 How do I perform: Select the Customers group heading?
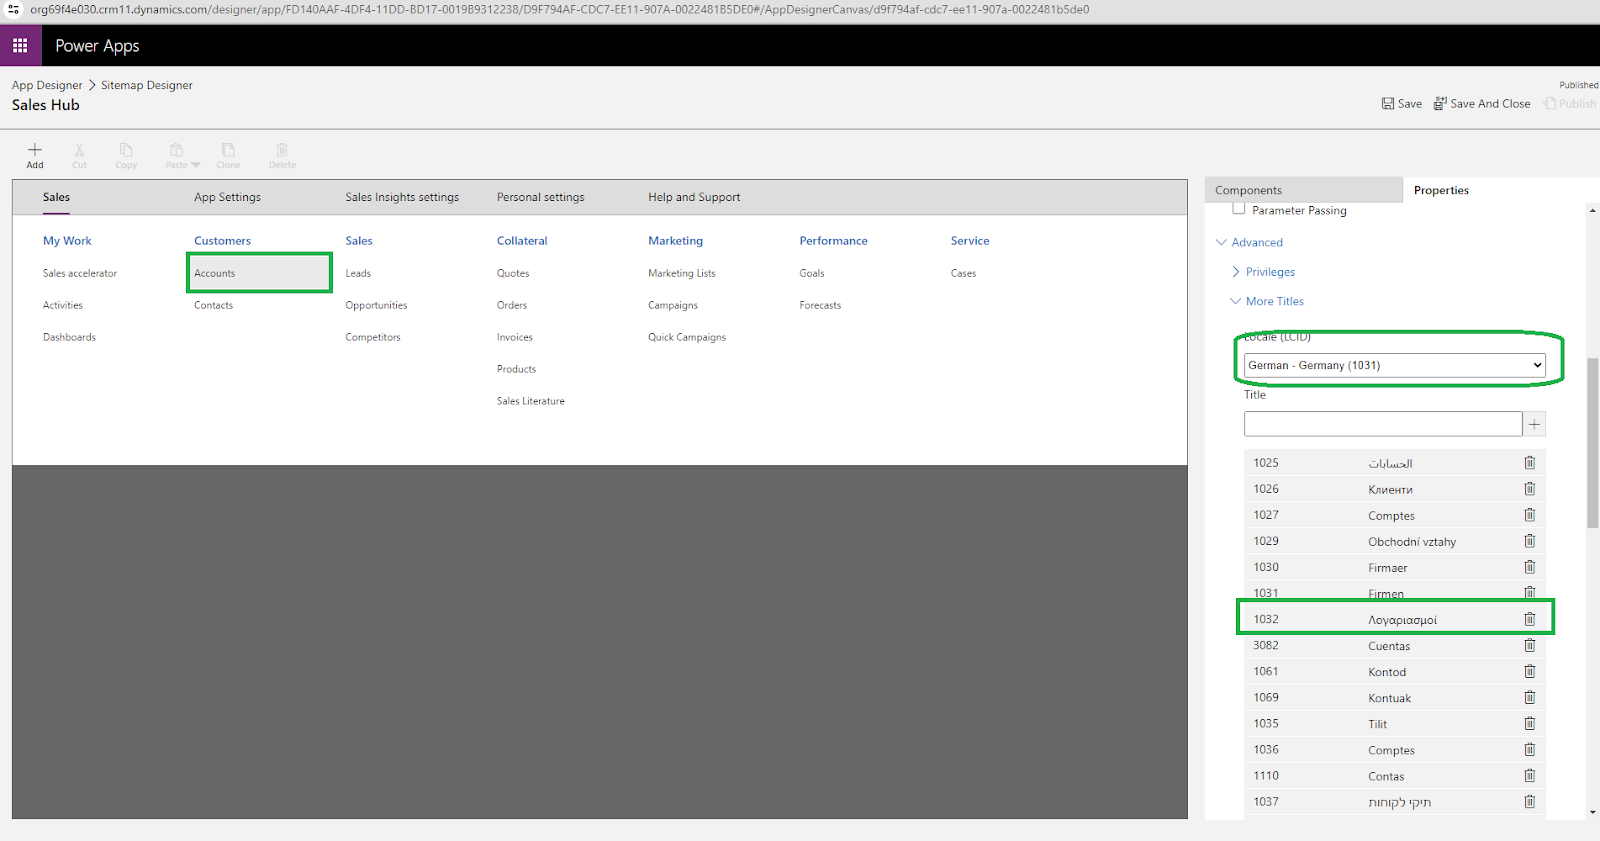pyautogui.click(x=222, y=241)
